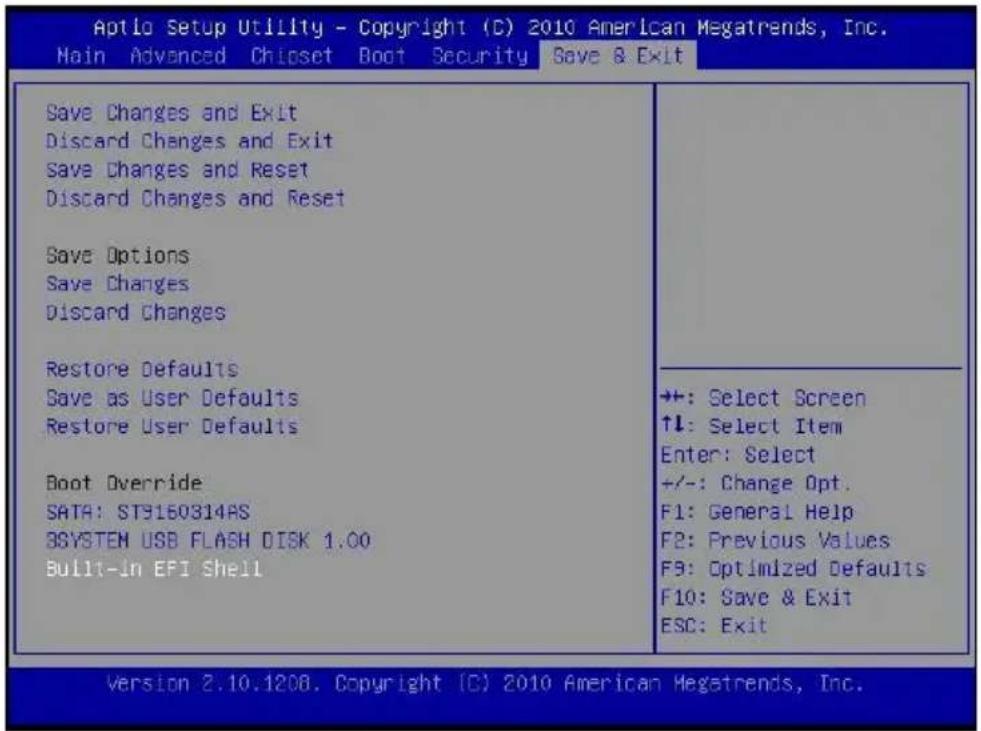This screenshot has width=981, height=731.
Task: Select Restore User Defaults
Action: click(172, 426)
